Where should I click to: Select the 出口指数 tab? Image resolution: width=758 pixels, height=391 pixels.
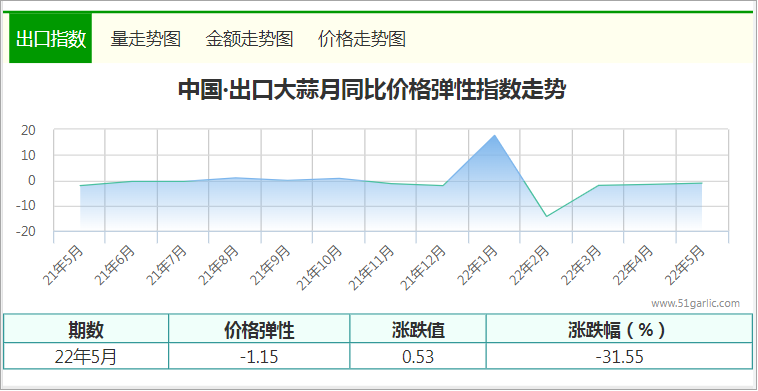(x=51, y=38)
